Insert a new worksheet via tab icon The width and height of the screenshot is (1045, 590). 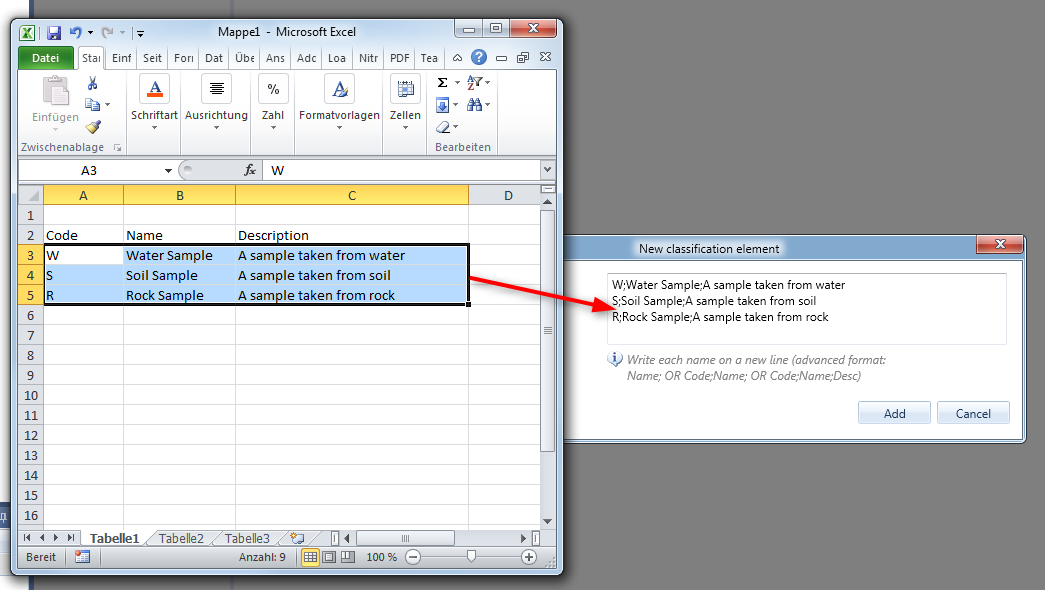[297, 538]
